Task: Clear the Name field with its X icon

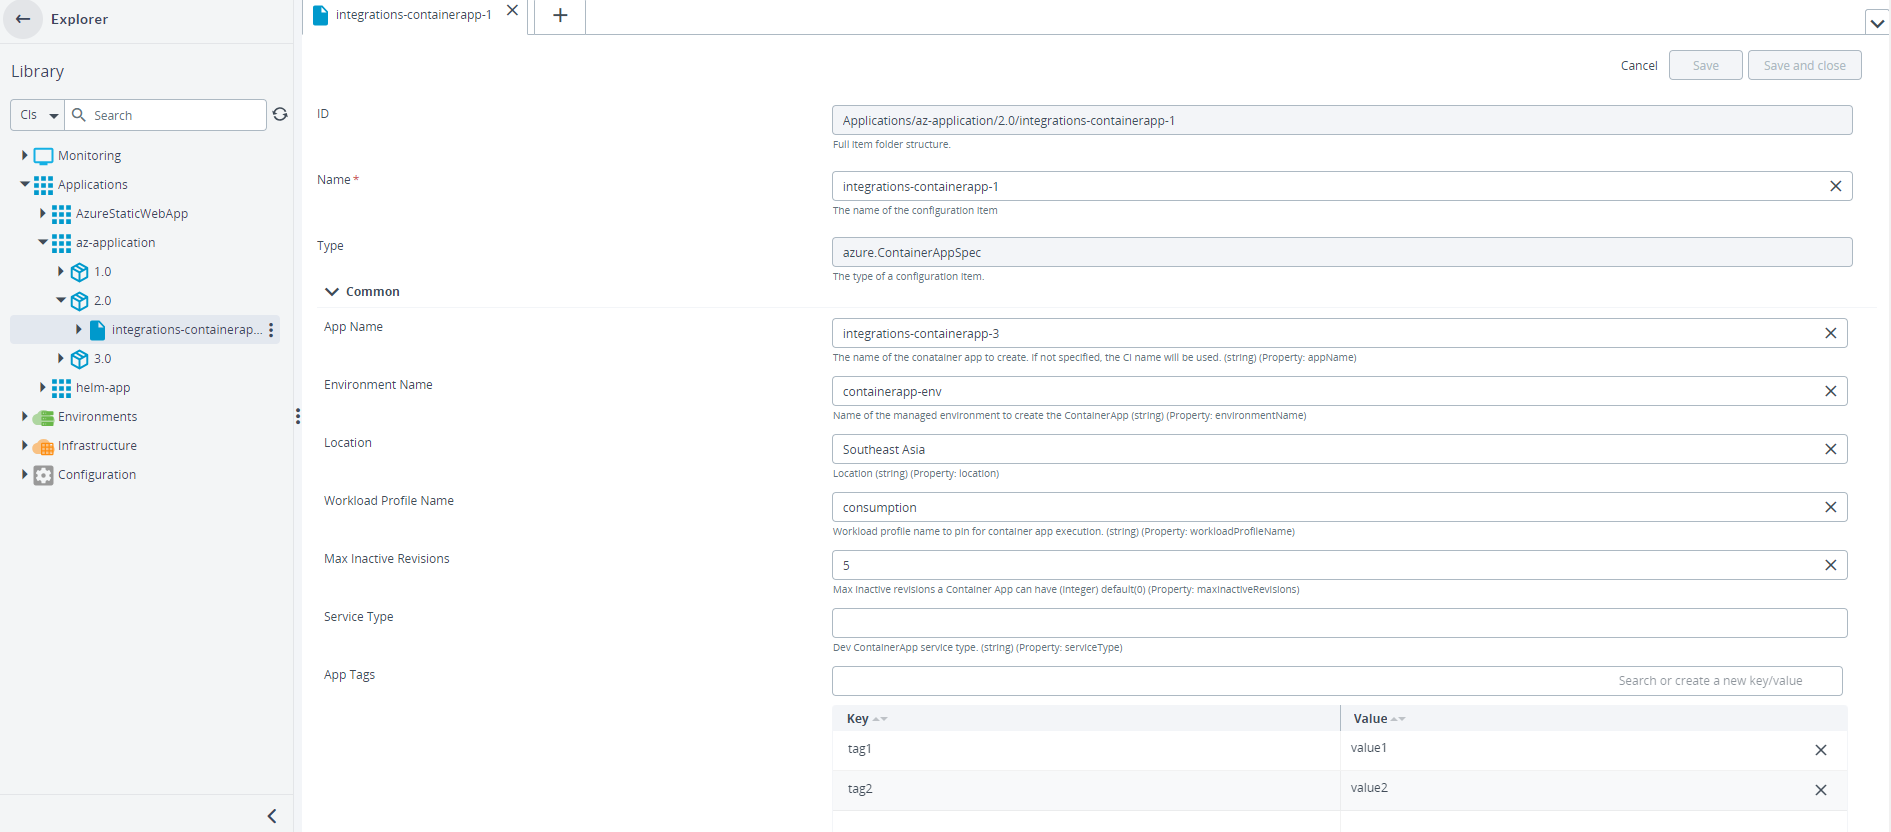Action: point(1835,186)
